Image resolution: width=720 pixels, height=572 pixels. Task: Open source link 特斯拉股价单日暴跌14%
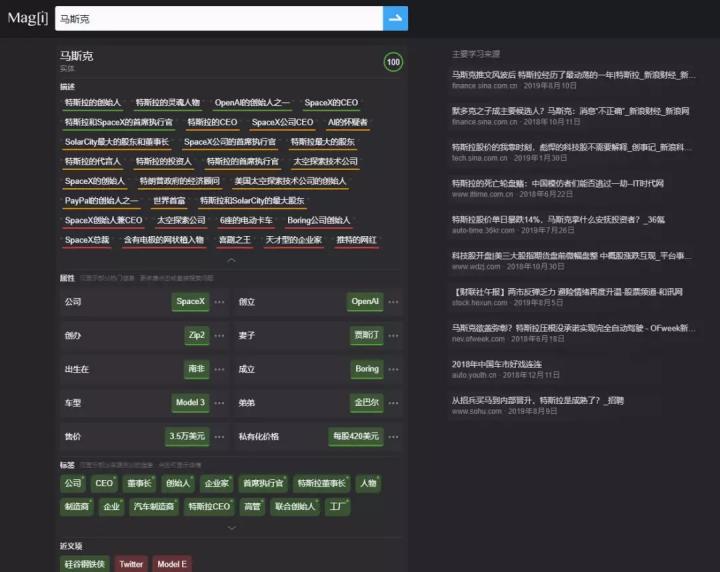(558, 220)
